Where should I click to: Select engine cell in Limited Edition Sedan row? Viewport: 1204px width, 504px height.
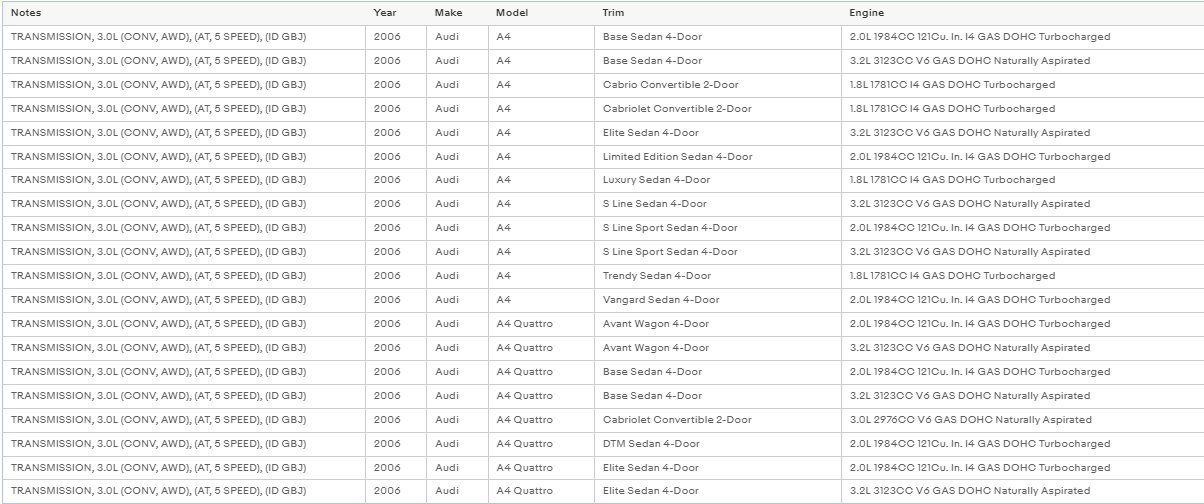1023,157
